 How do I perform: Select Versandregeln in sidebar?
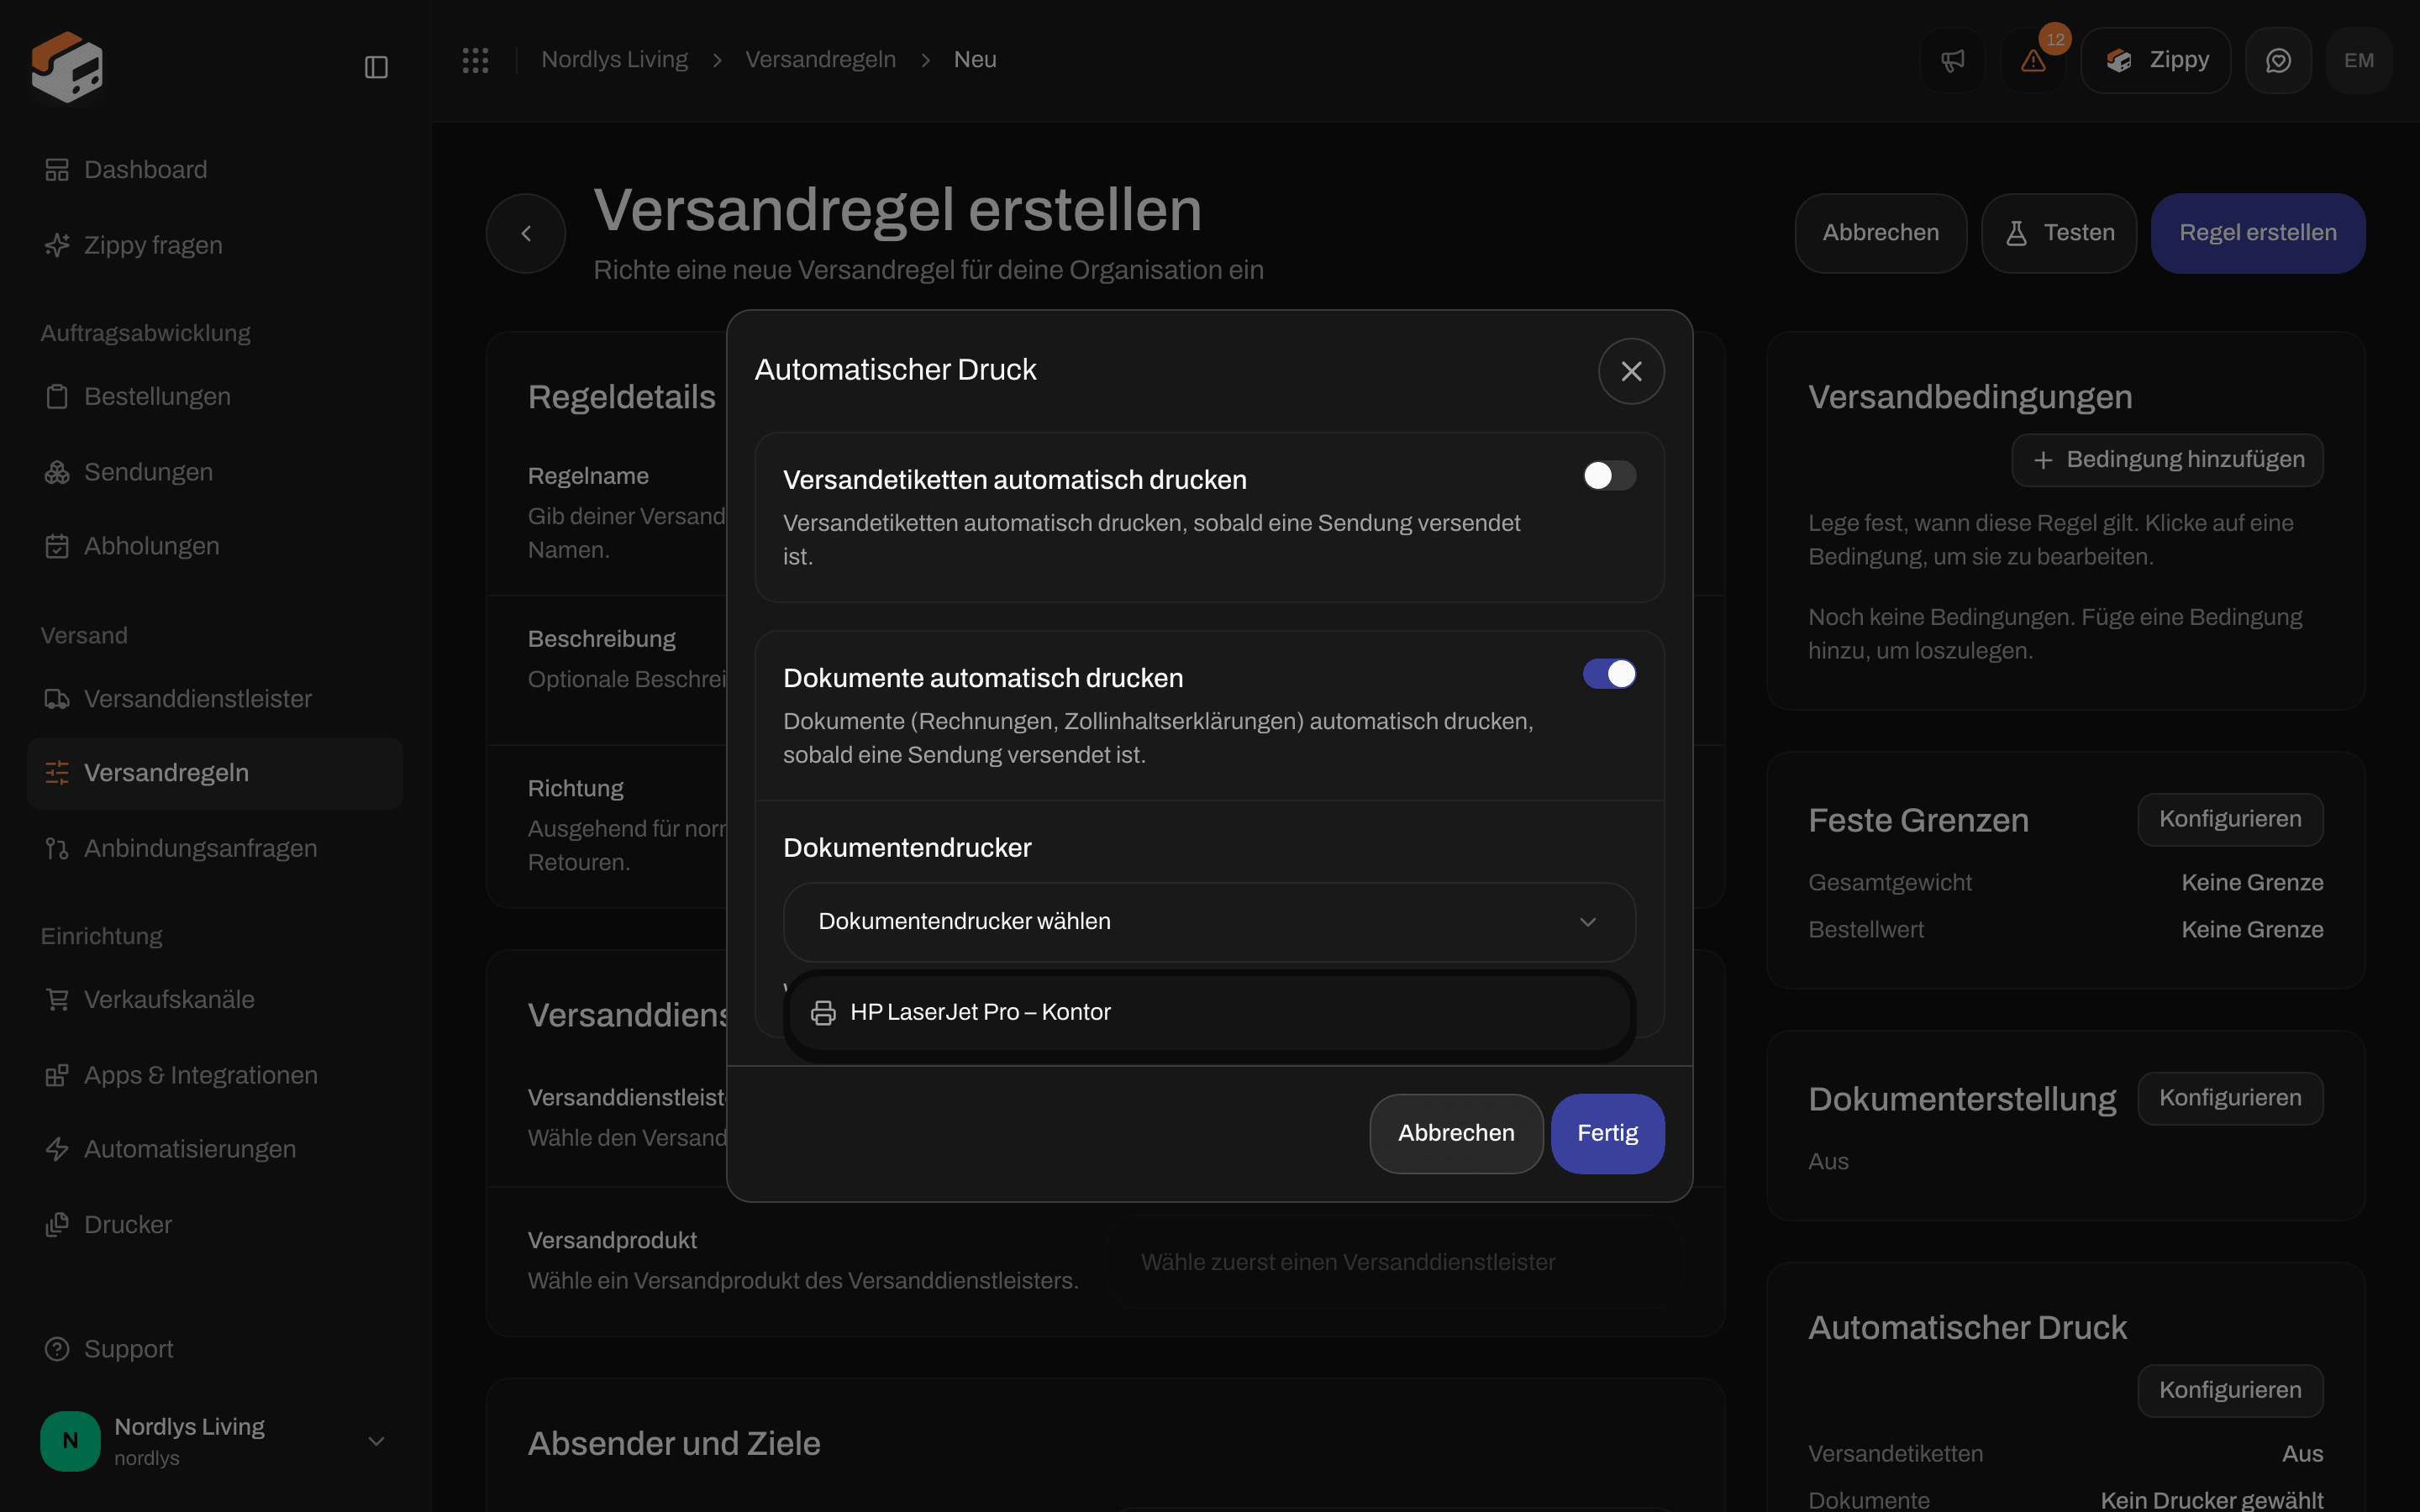(x=215, y=773)
